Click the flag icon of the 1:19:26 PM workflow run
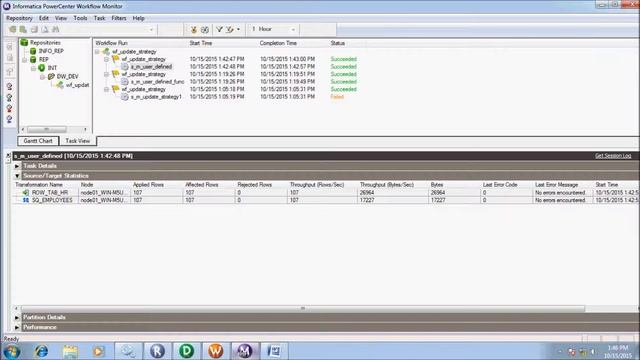640x360 pixels. pyautogui.click(x=116, y=74)
